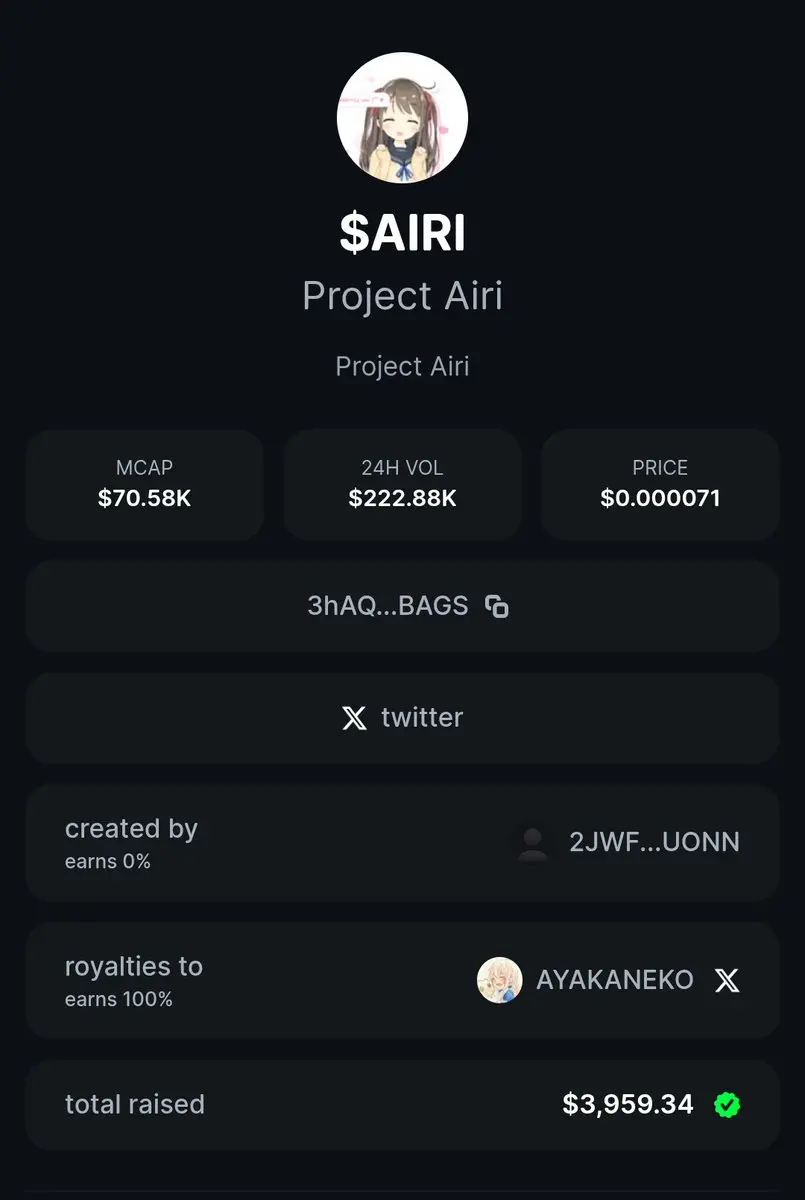Click the $AIRI ticker heading

click(x=403, y=234)
